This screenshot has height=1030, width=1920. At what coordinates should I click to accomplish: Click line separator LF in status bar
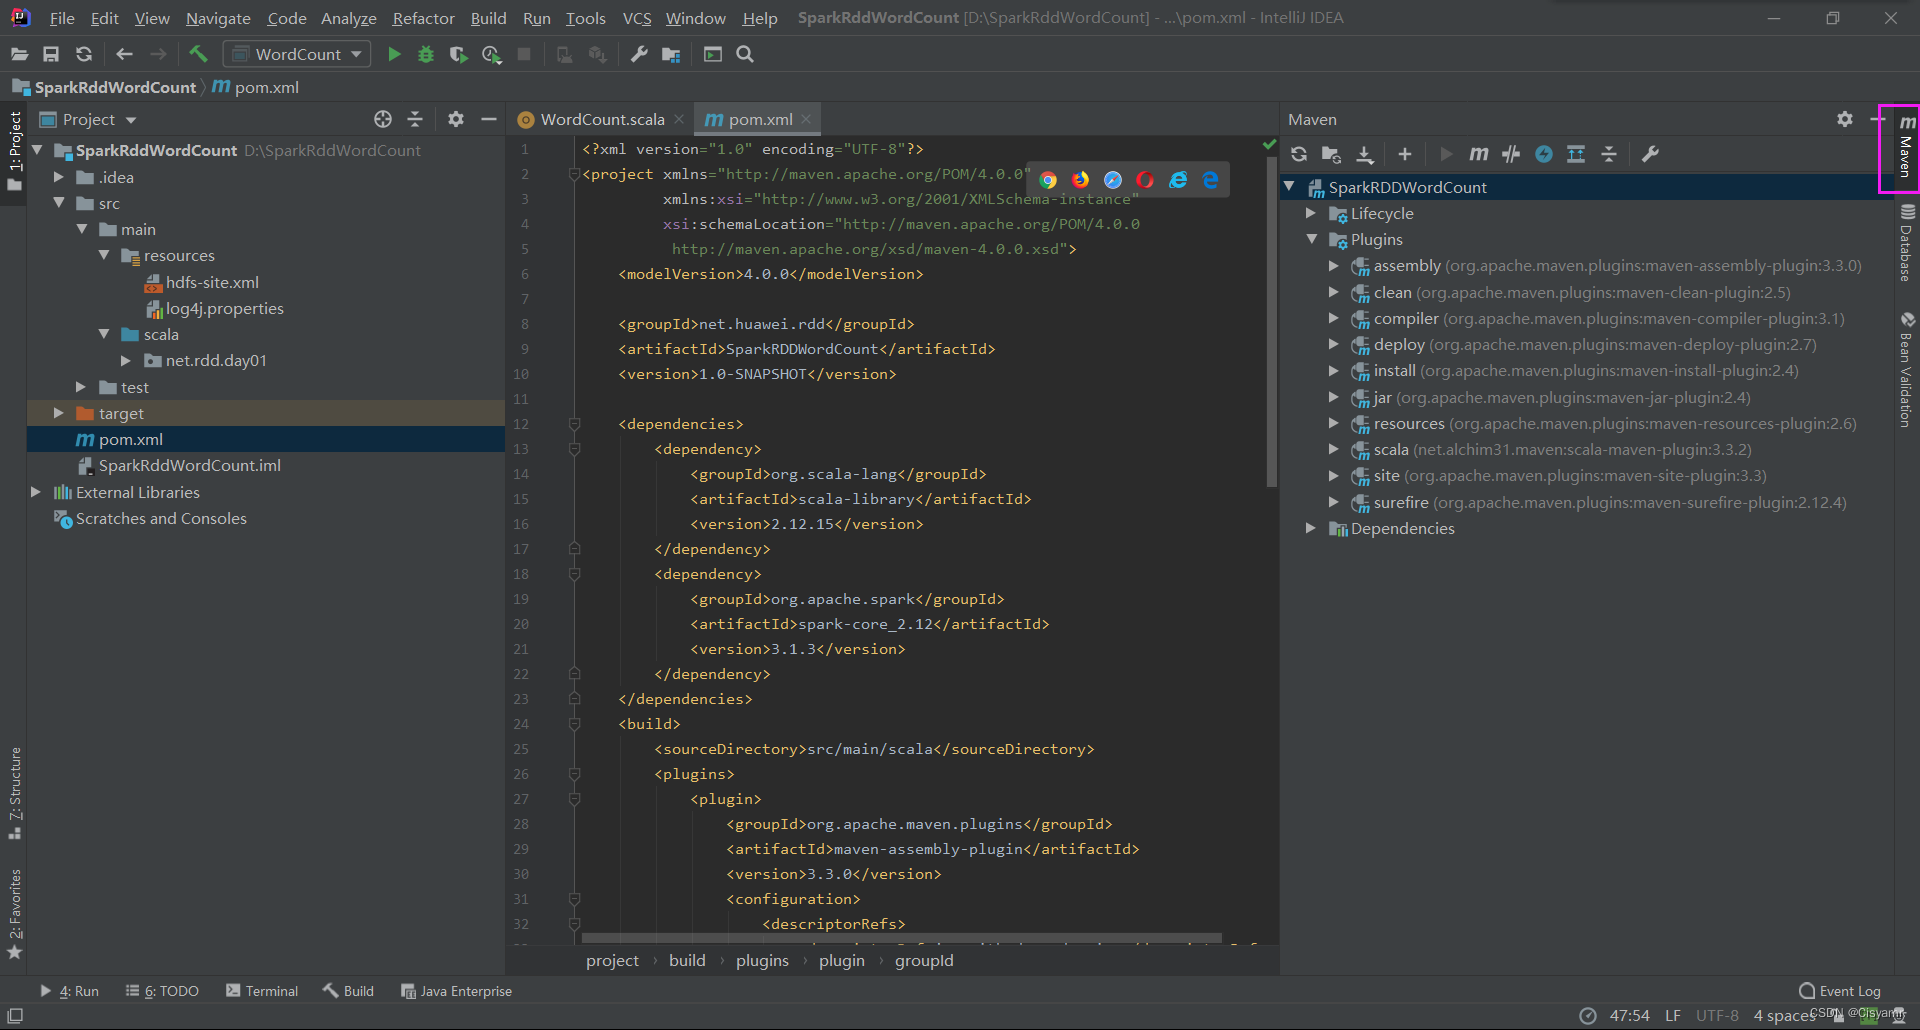(x=1672, y=1015)
